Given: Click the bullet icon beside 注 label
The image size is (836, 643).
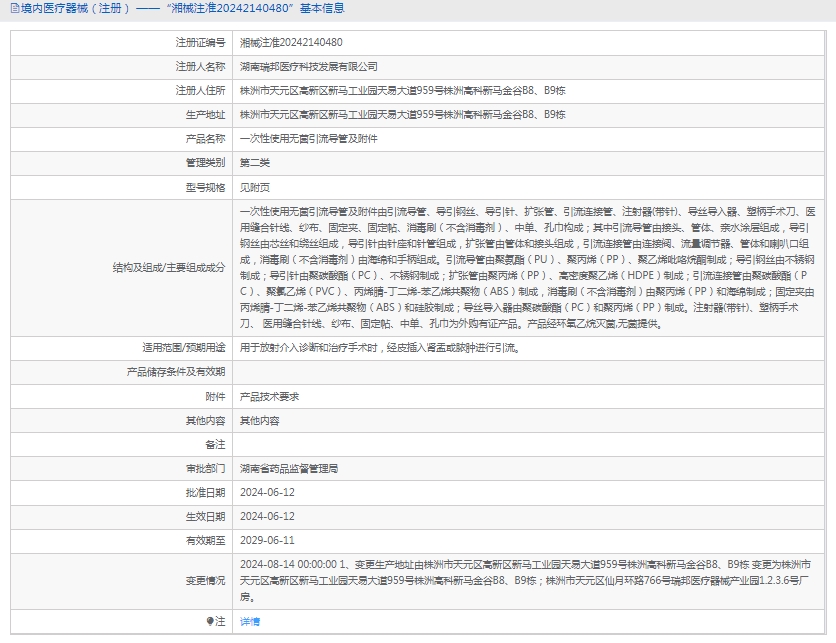Looking at the screenshot, I should pyautogui.click(x=210, y=621).
